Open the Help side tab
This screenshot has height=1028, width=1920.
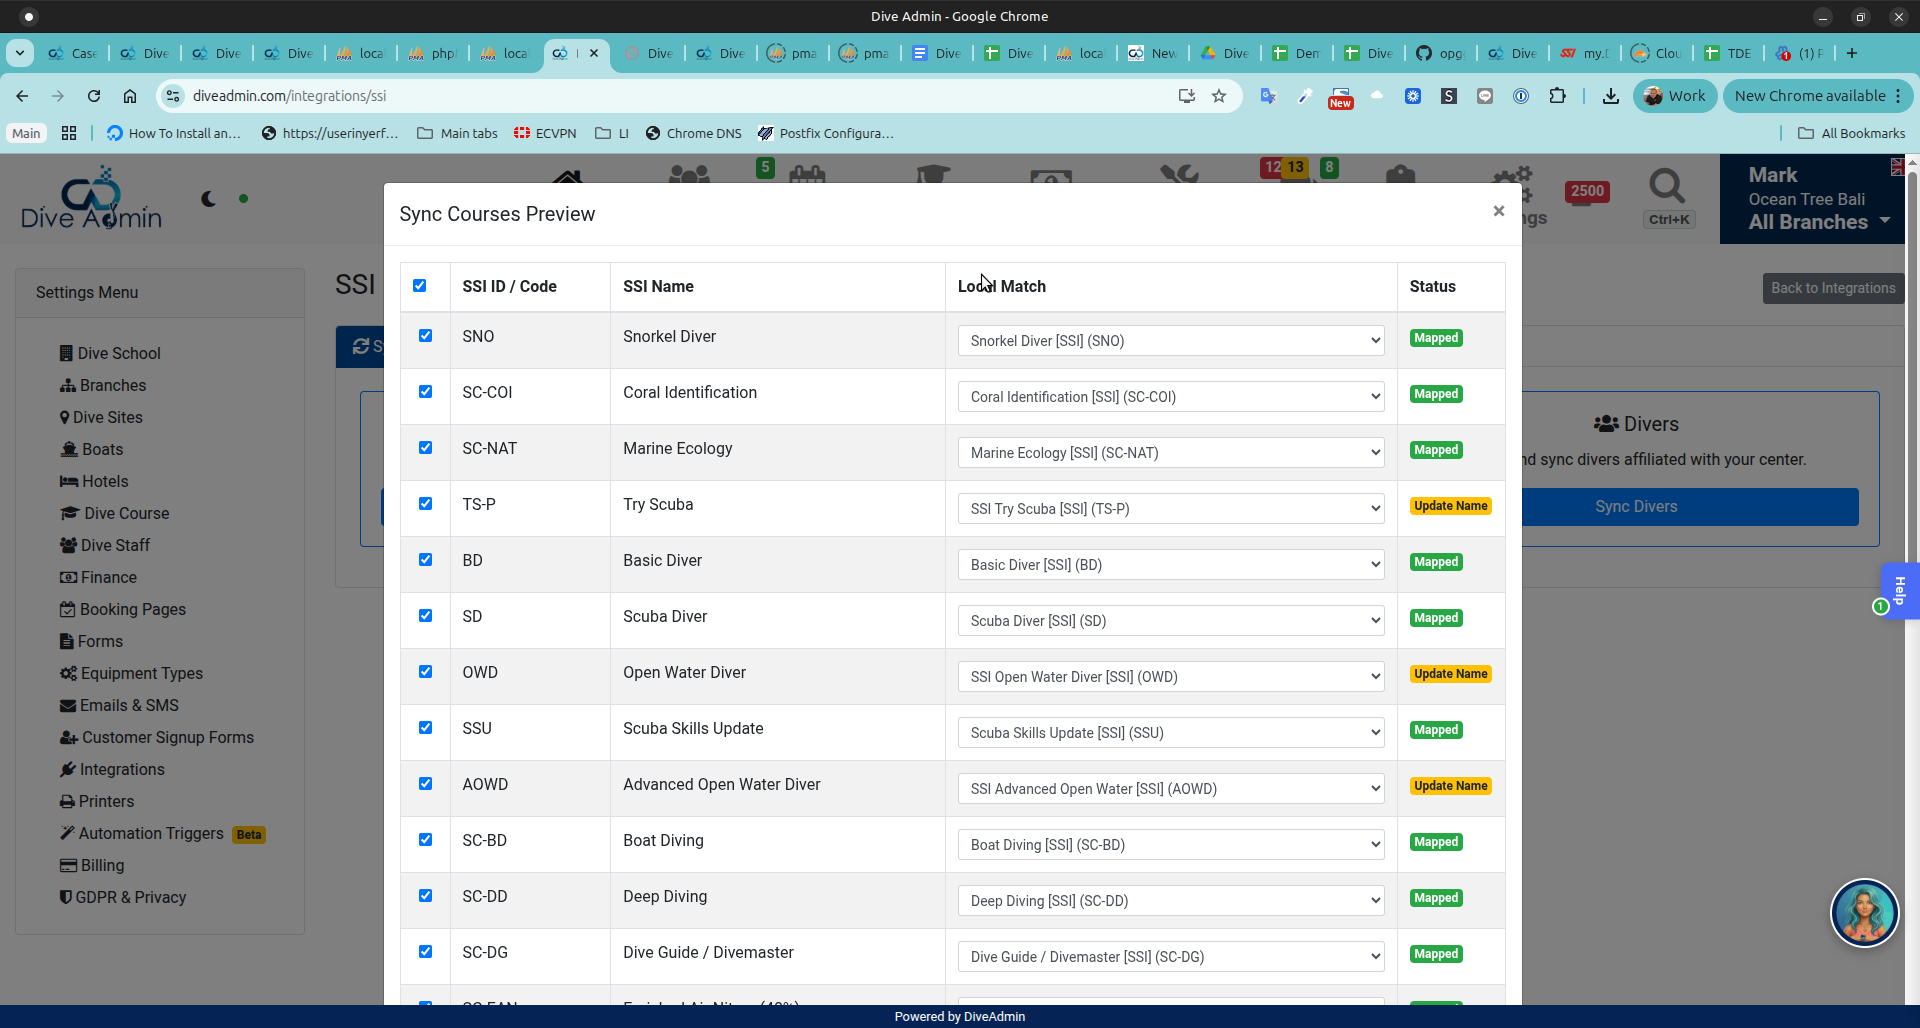(1900, 590)
